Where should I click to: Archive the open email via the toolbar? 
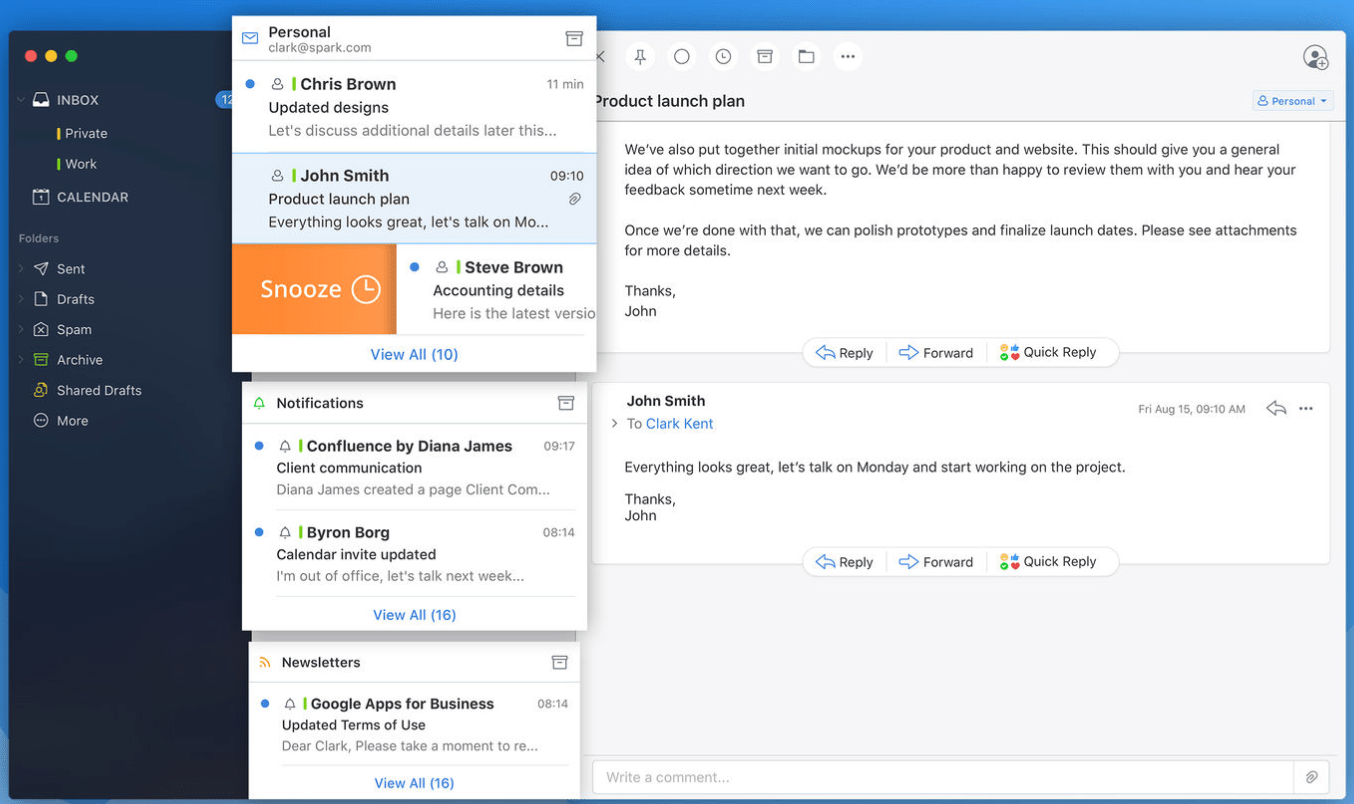pos(765,57)
